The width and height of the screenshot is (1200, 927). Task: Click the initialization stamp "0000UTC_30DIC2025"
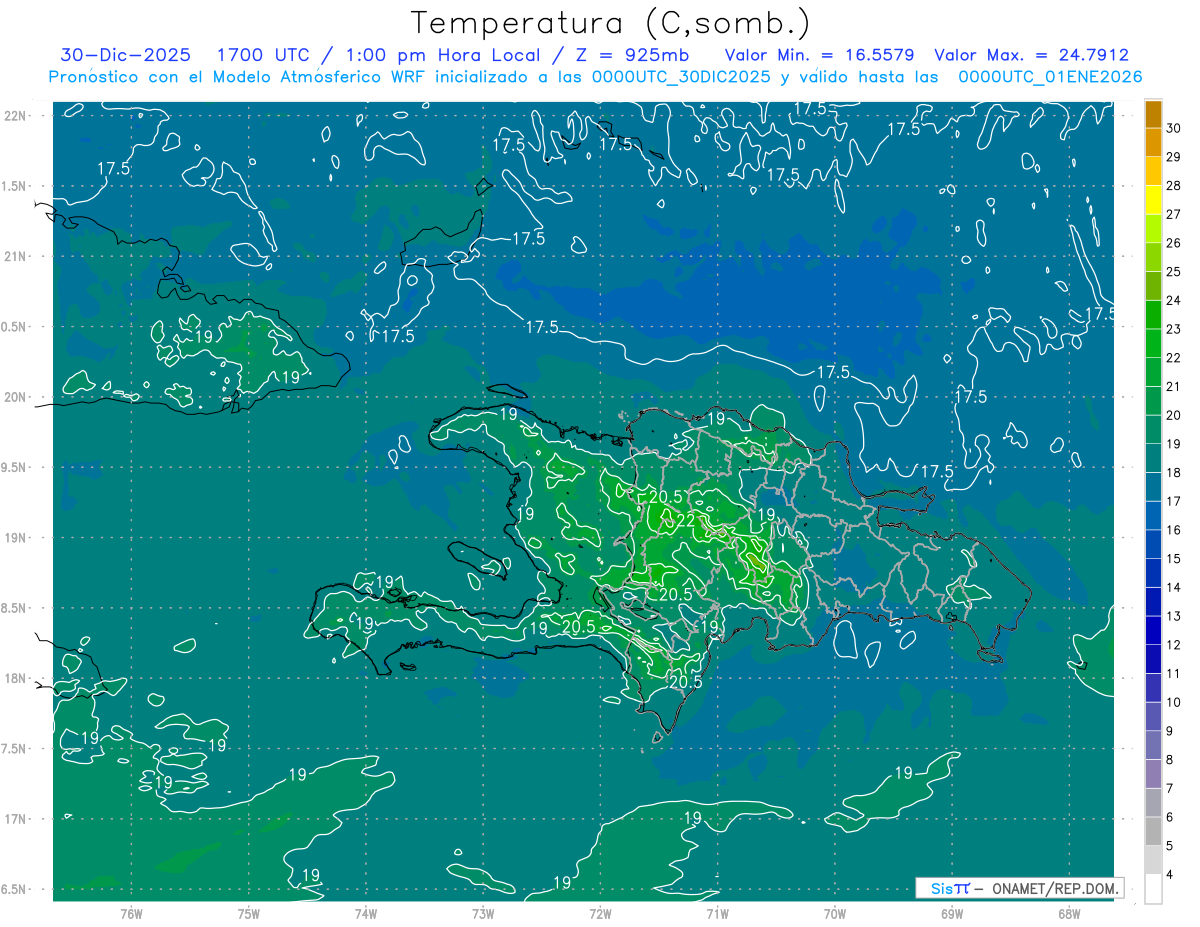tap(681, 77)
